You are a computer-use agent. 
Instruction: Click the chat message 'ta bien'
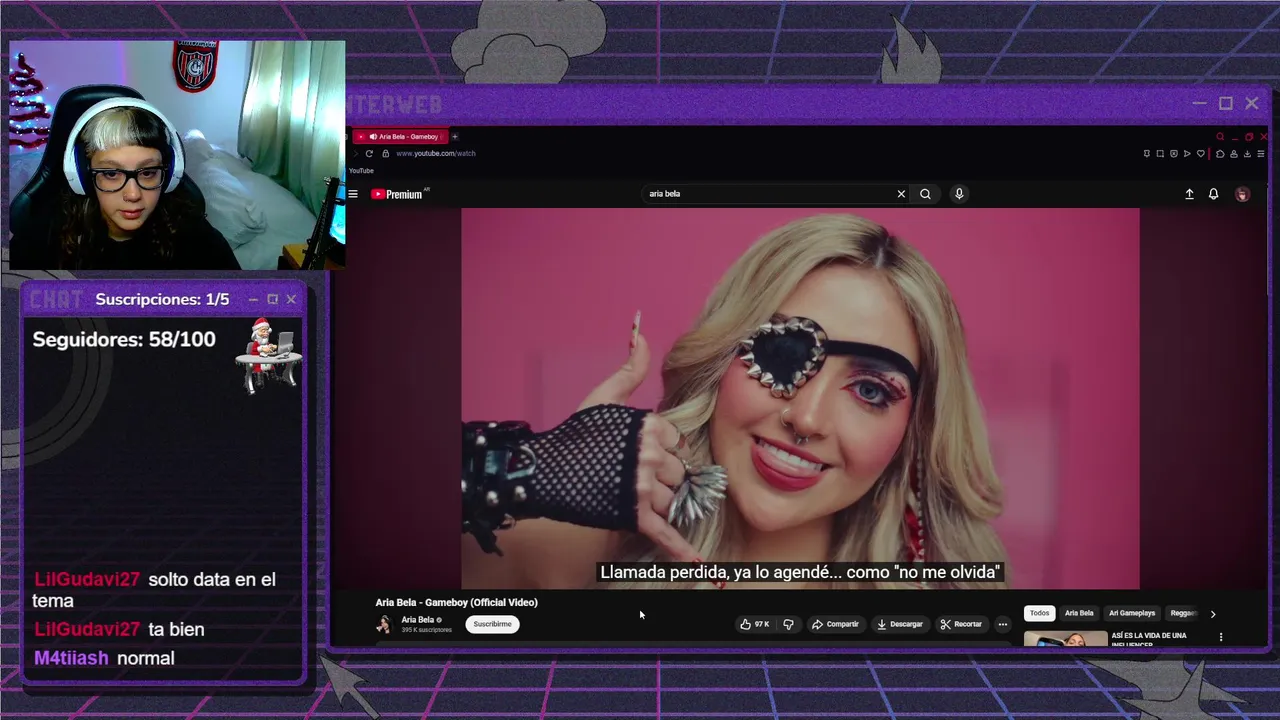point(176,629)
